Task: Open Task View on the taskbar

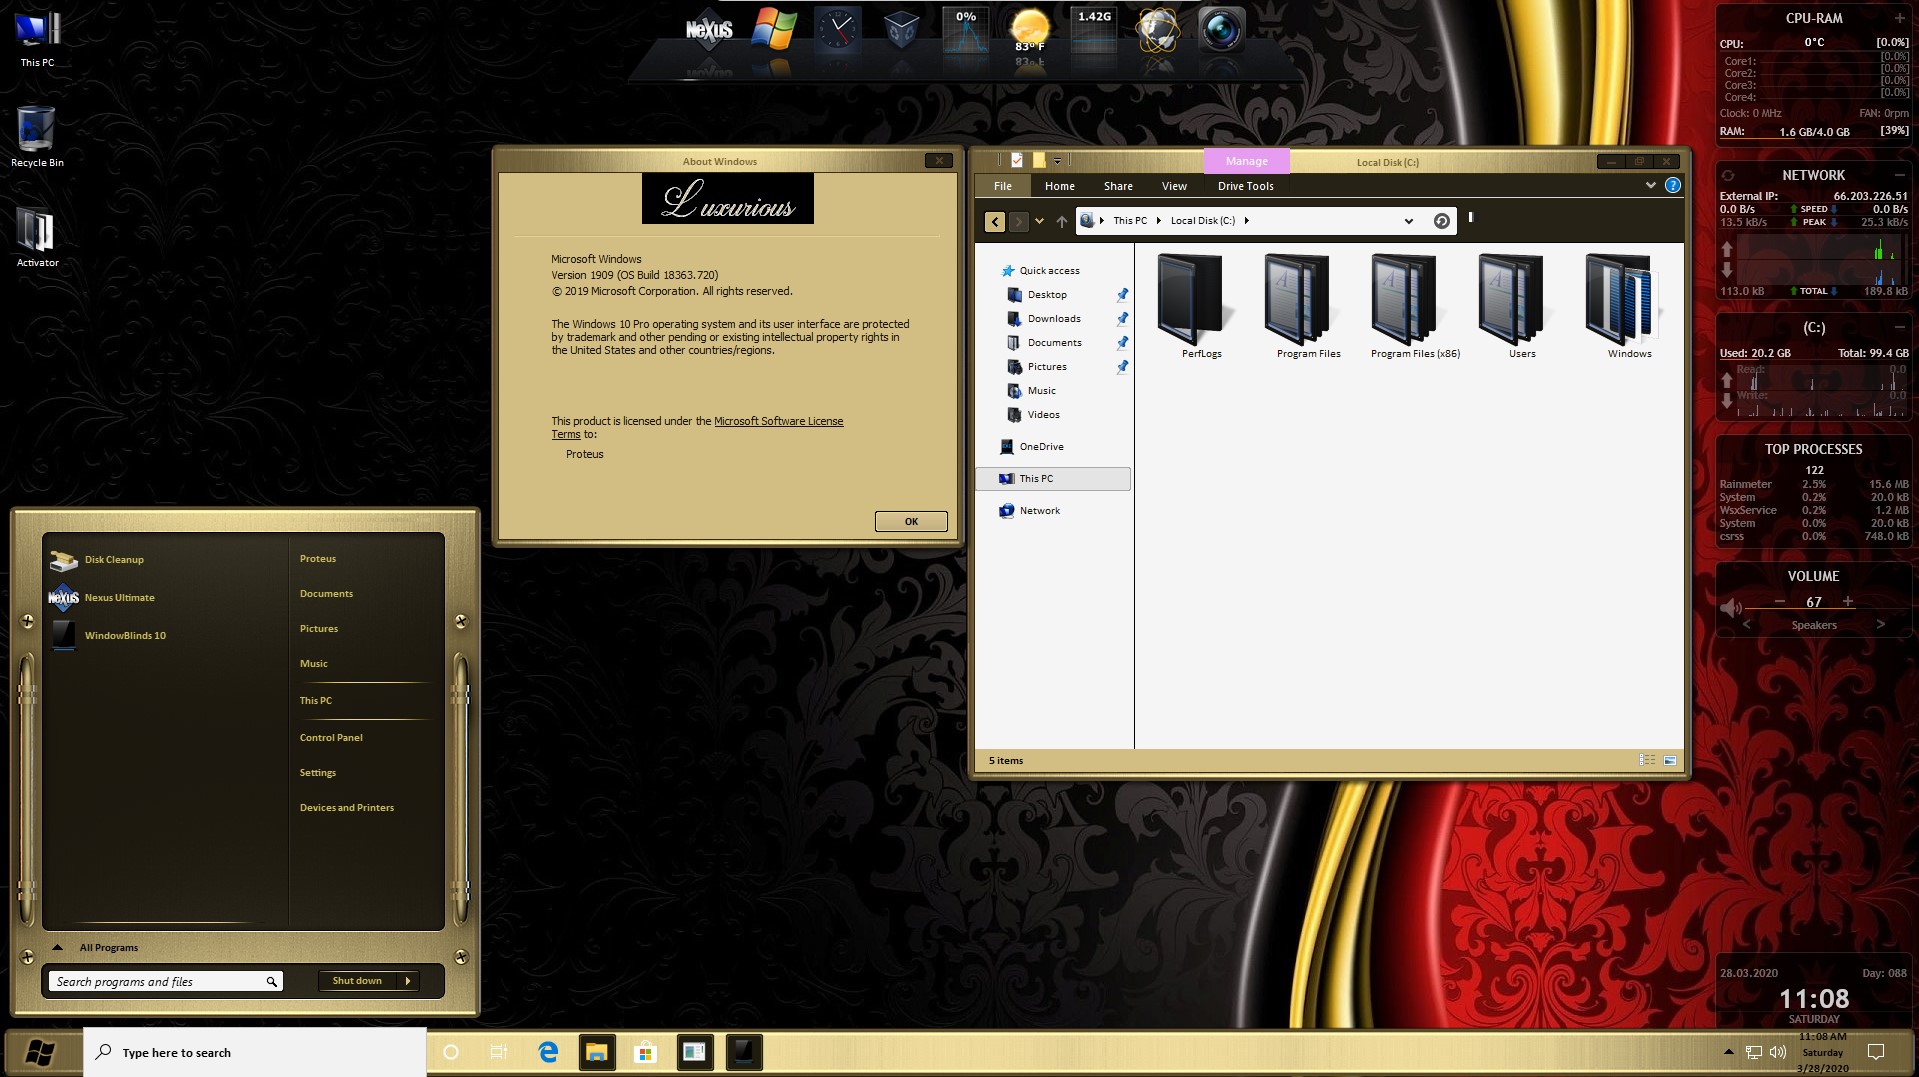Action: pos(499,1052)
